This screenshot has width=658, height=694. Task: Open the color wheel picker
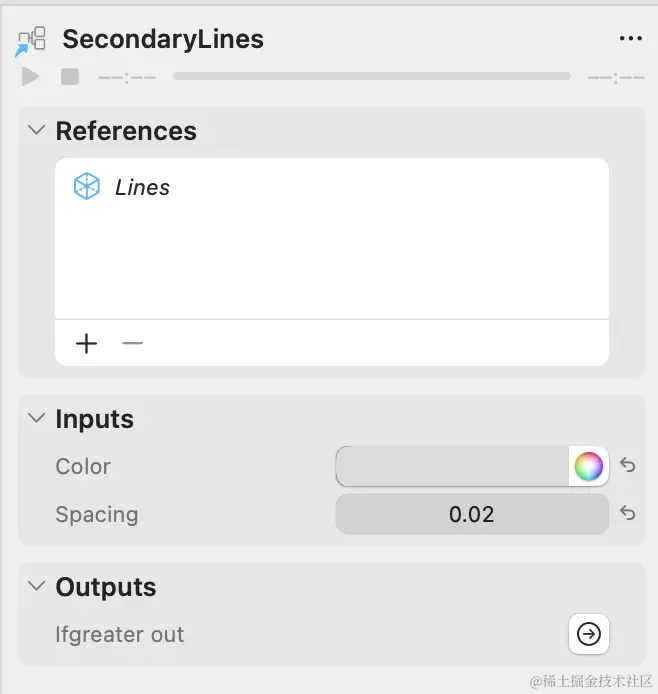pyautogui.click(x=589, y=466)
